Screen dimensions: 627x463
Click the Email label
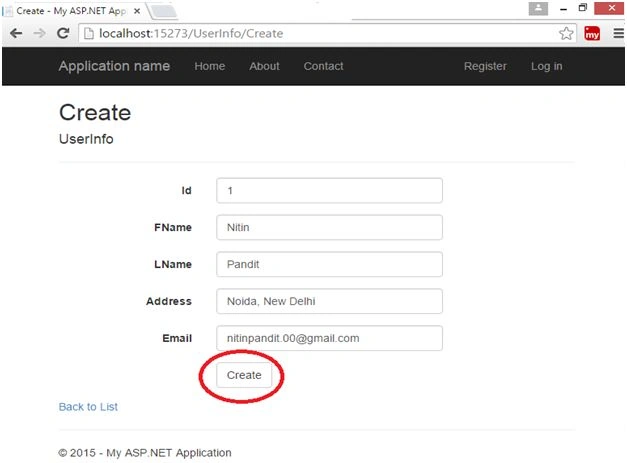[x=177, y=338]
